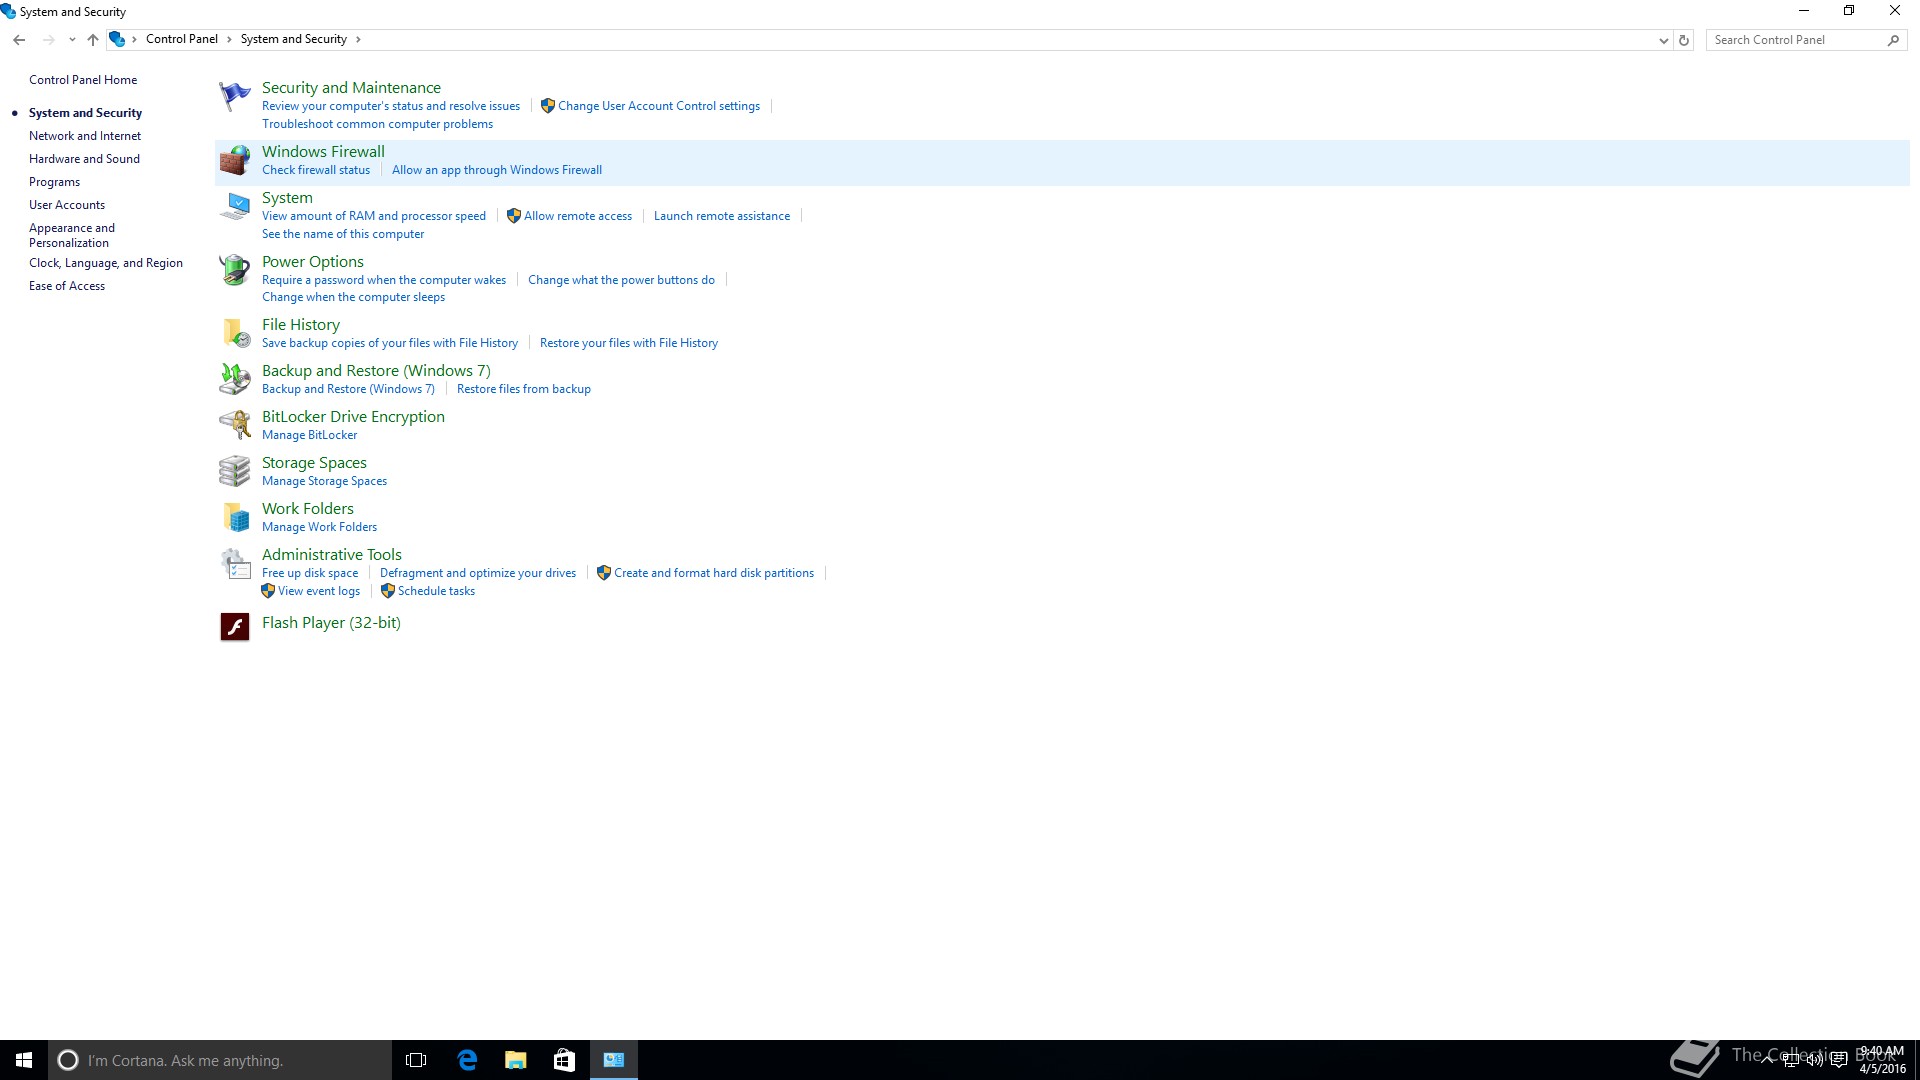This screenshot has width=1920, height=1080.
Task: Open the Action Center notification icon
Action: (x=1838, y=1061)
